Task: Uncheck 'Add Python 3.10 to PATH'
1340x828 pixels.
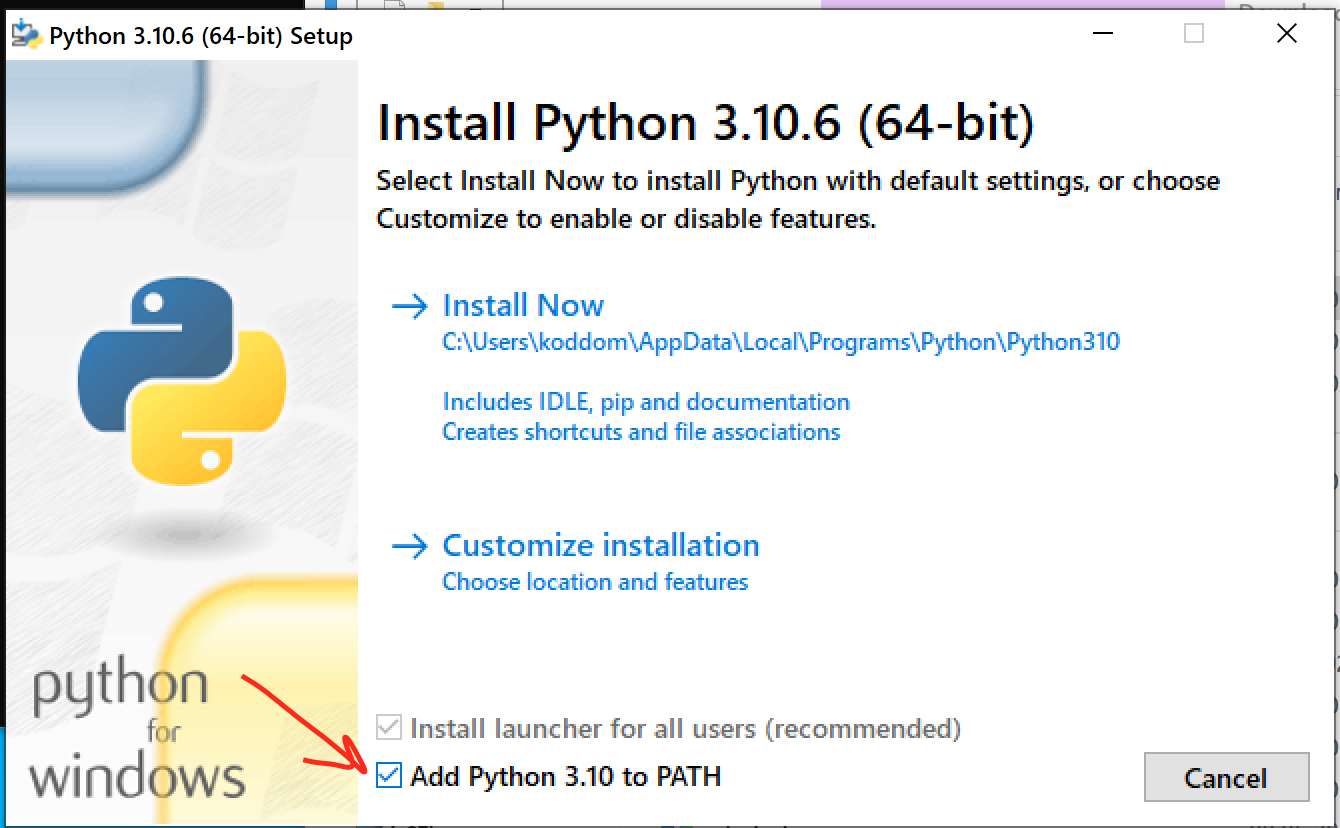Action: click(388, 776)
